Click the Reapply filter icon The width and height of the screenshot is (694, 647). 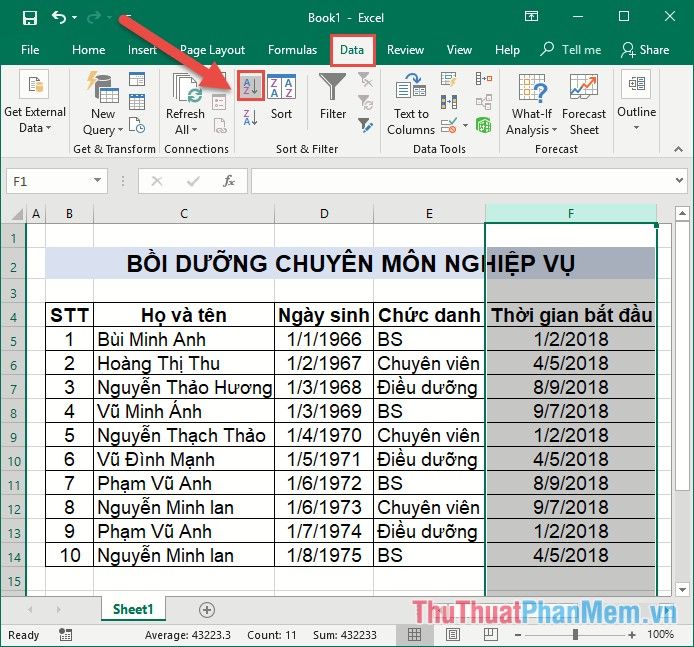[x=366, y=103]
